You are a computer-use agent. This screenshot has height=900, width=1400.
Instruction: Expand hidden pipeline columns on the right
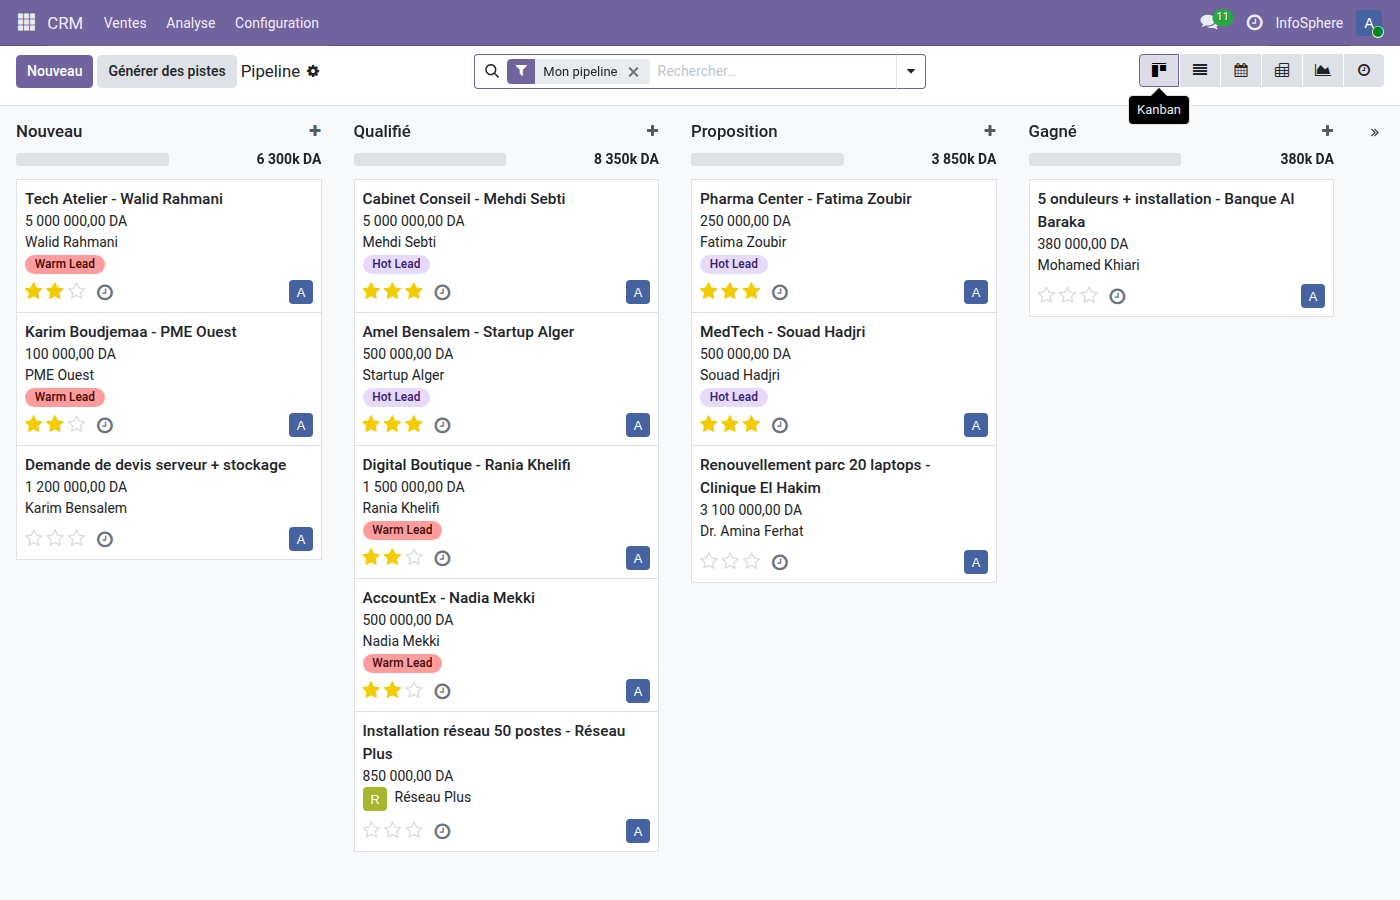[1375, 131]
